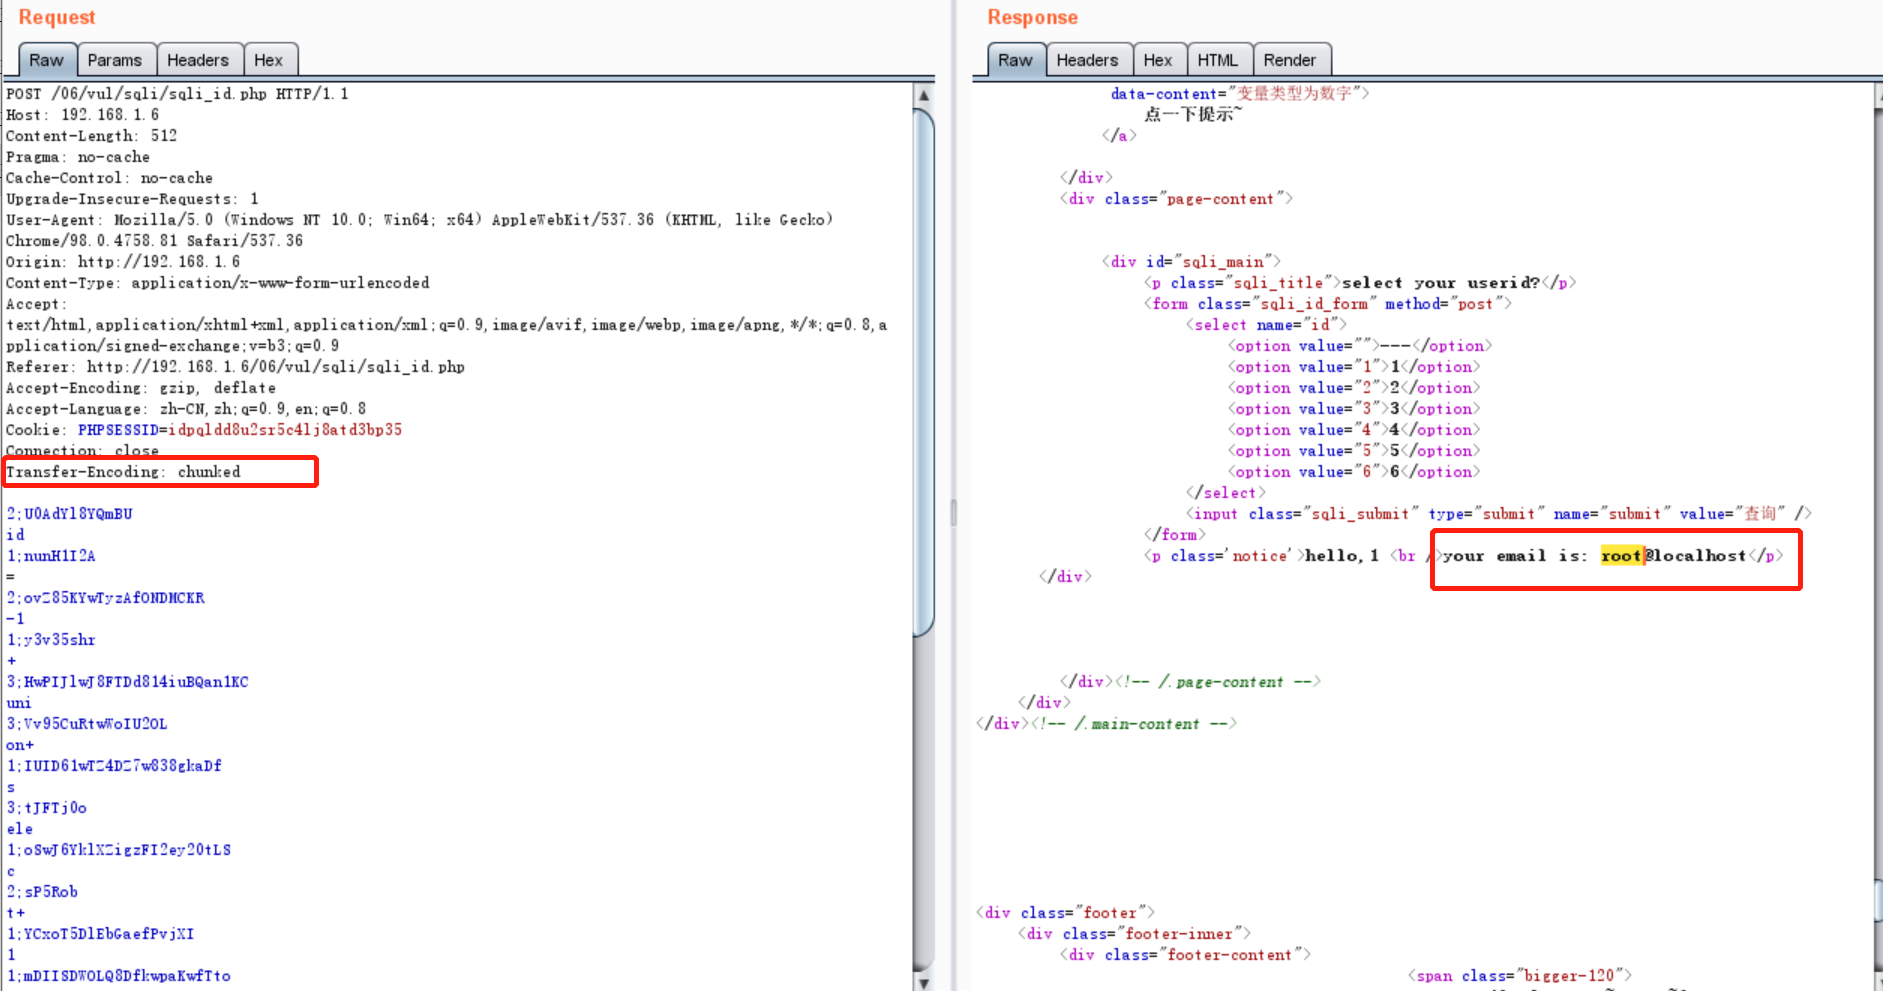Click request scrollbar down arrow
Screen dimensions: 1883x991
click(924, 981)
